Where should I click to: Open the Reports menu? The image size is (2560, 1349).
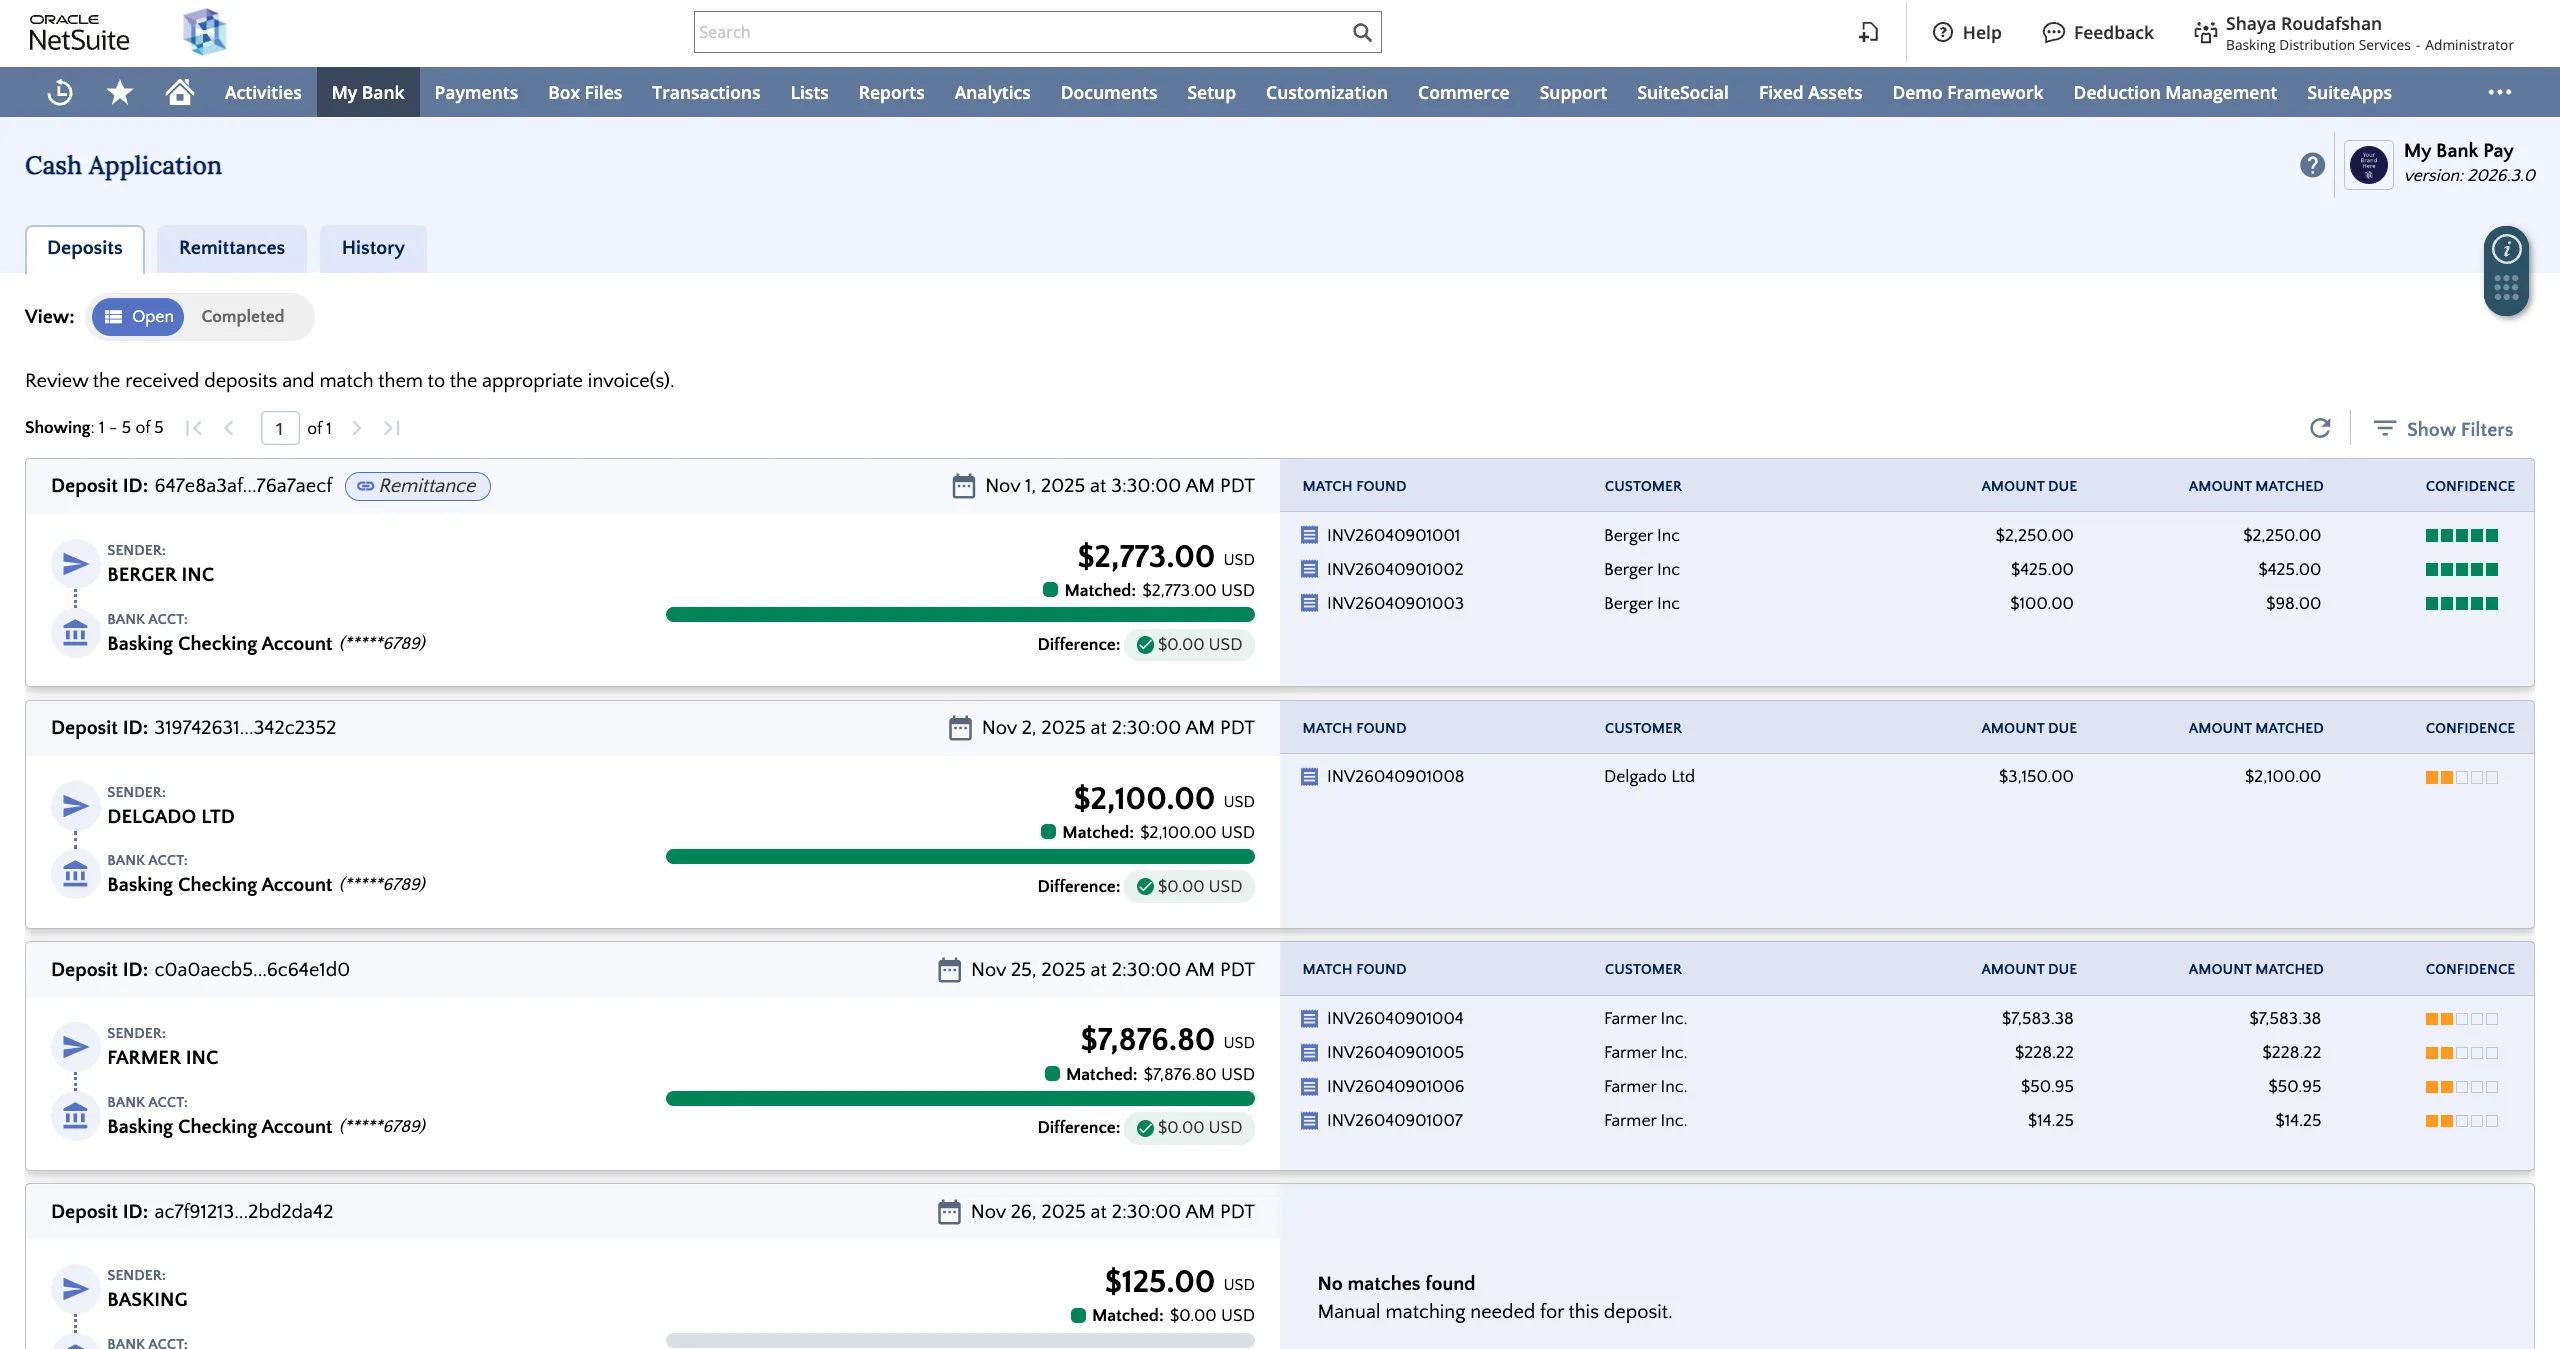[891, 92]
